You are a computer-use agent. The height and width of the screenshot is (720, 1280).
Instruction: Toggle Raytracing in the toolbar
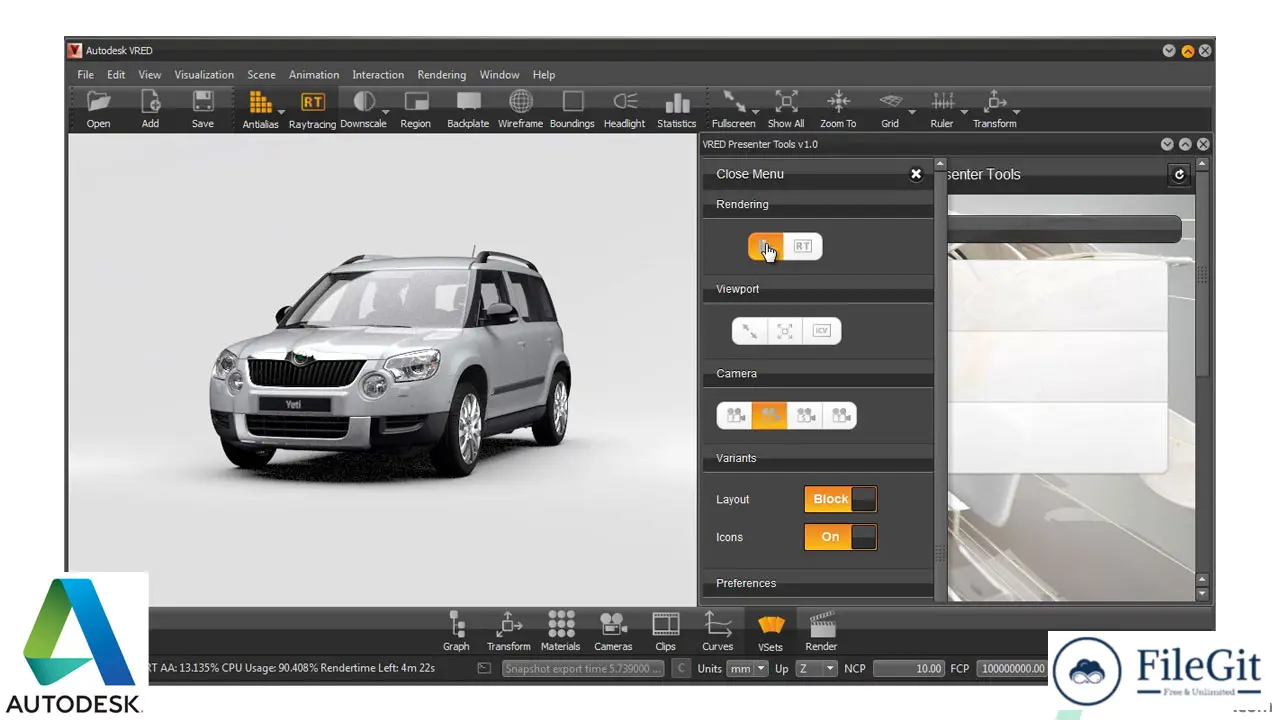[x=312, y=109]
